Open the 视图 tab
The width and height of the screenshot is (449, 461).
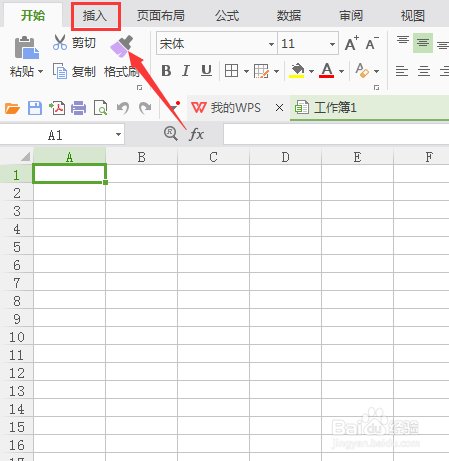pos(413,16)
